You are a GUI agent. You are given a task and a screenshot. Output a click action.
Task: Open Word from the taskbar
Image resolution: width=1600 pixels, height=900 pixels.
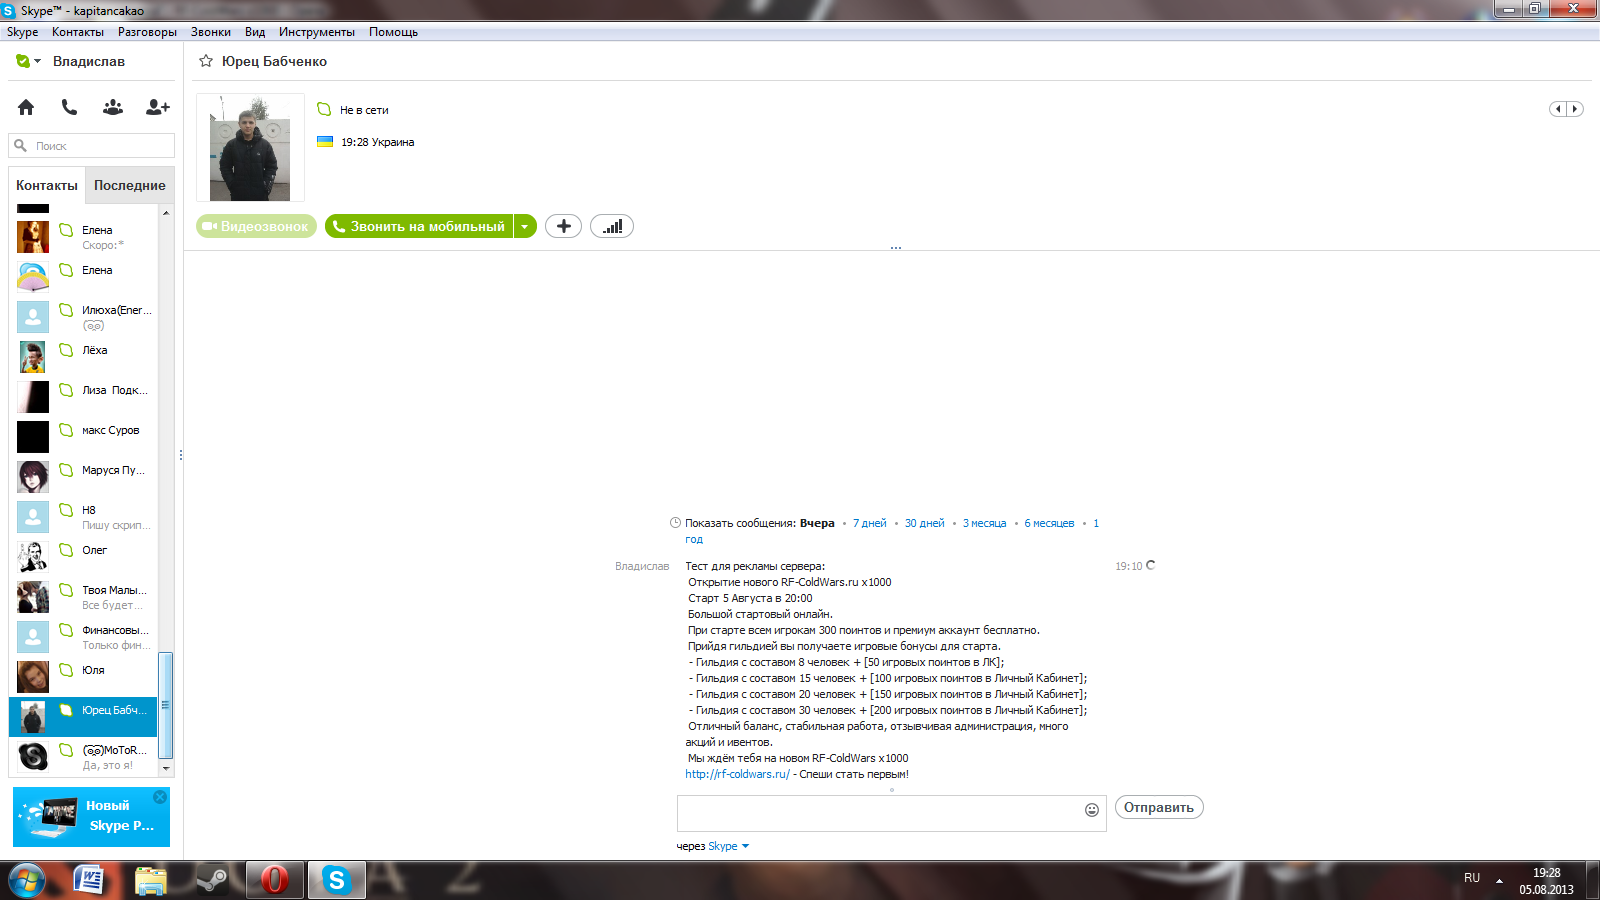(x=89, y=880)
